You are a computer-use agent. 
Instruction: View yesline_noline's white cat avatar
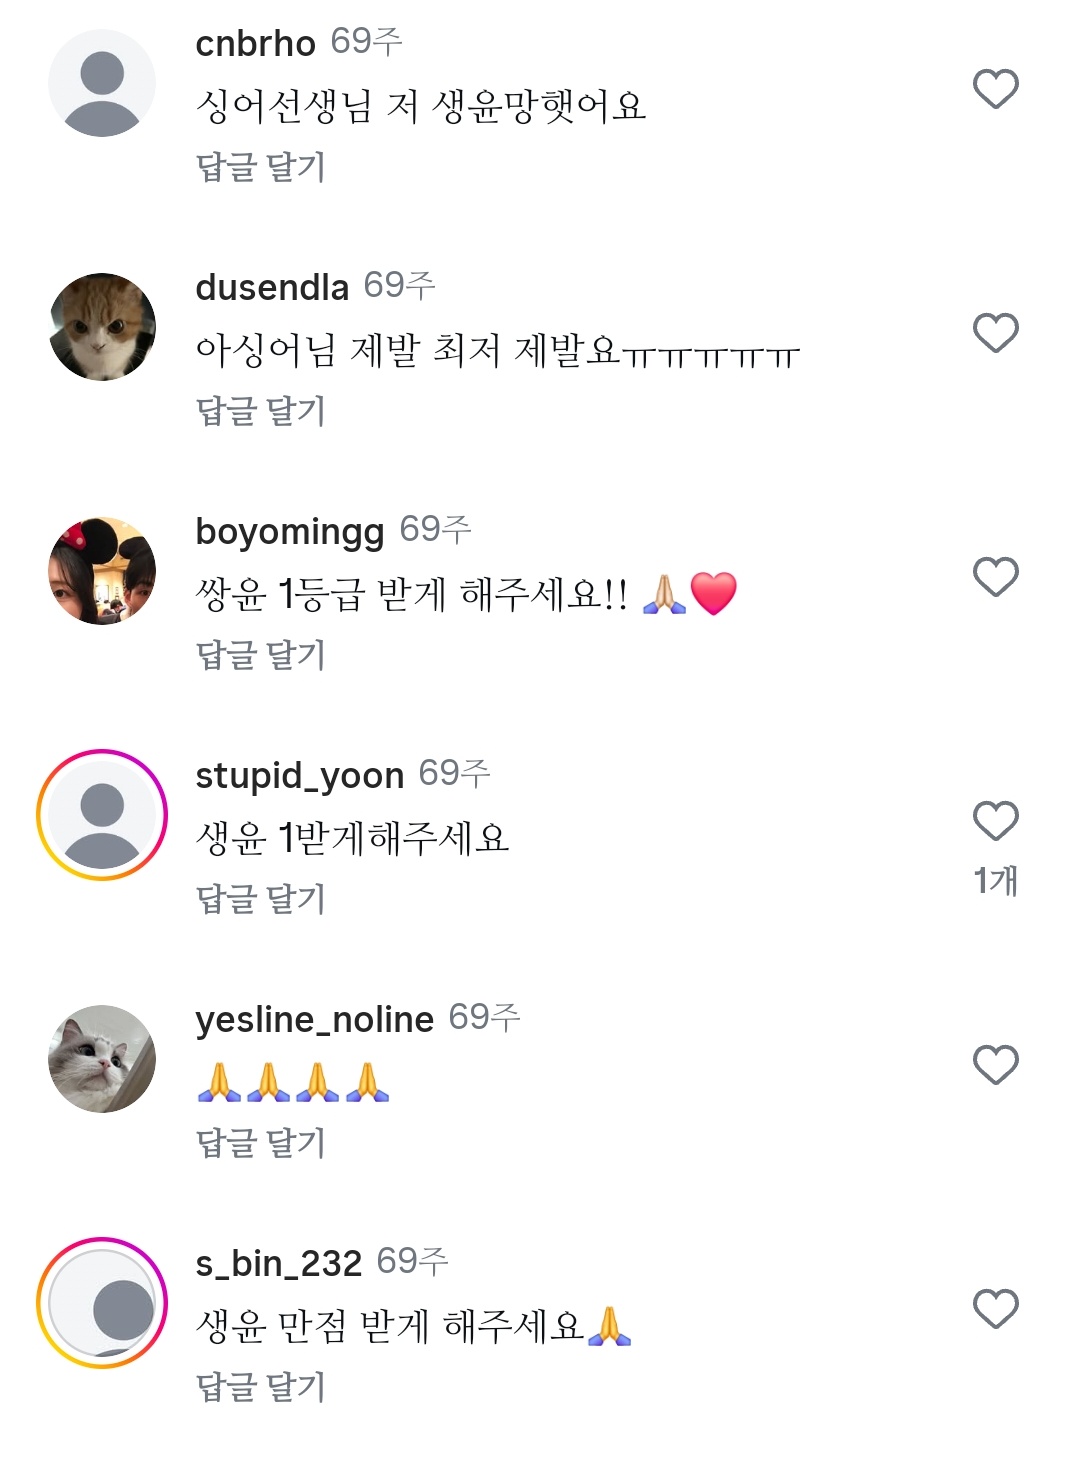pos(102,1059)
